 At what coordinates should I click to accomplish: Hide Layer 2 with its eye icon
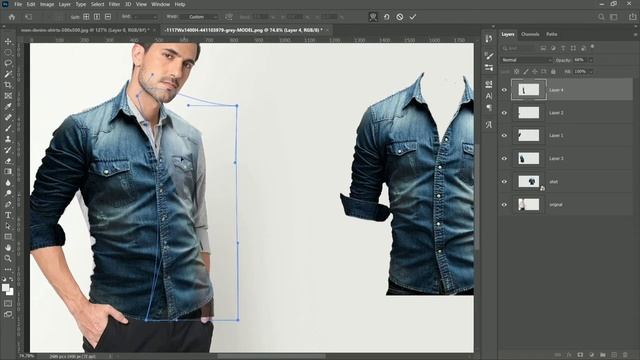(504, 113)
